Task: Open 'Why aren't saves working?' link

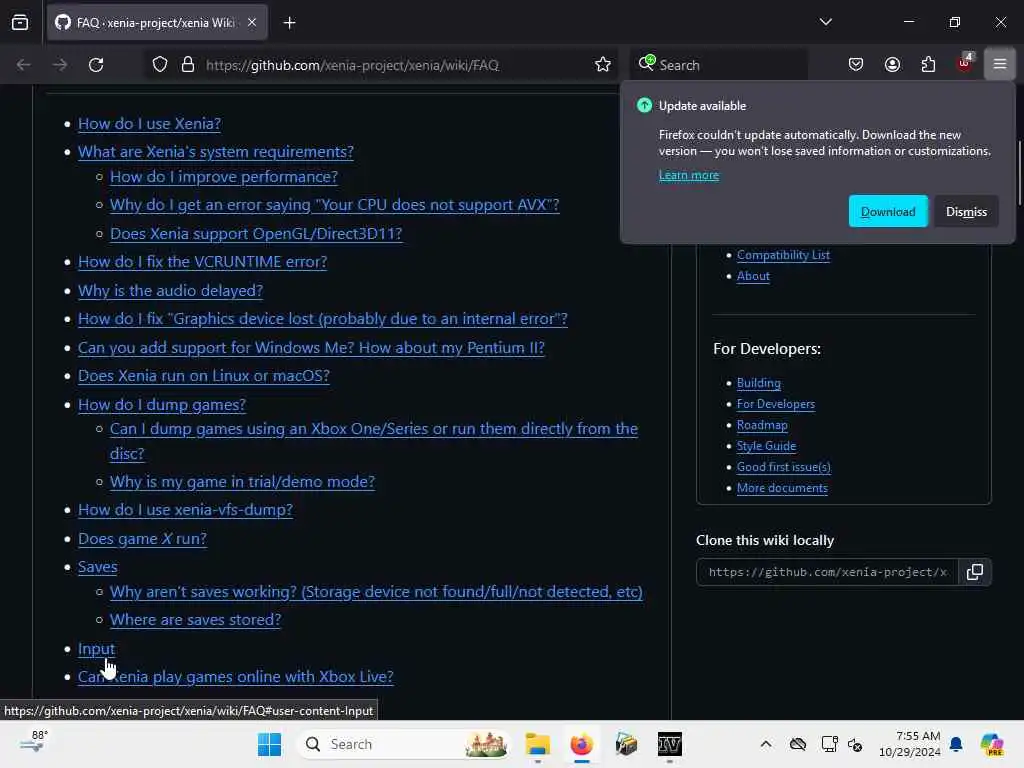Action: click(376, 591)
